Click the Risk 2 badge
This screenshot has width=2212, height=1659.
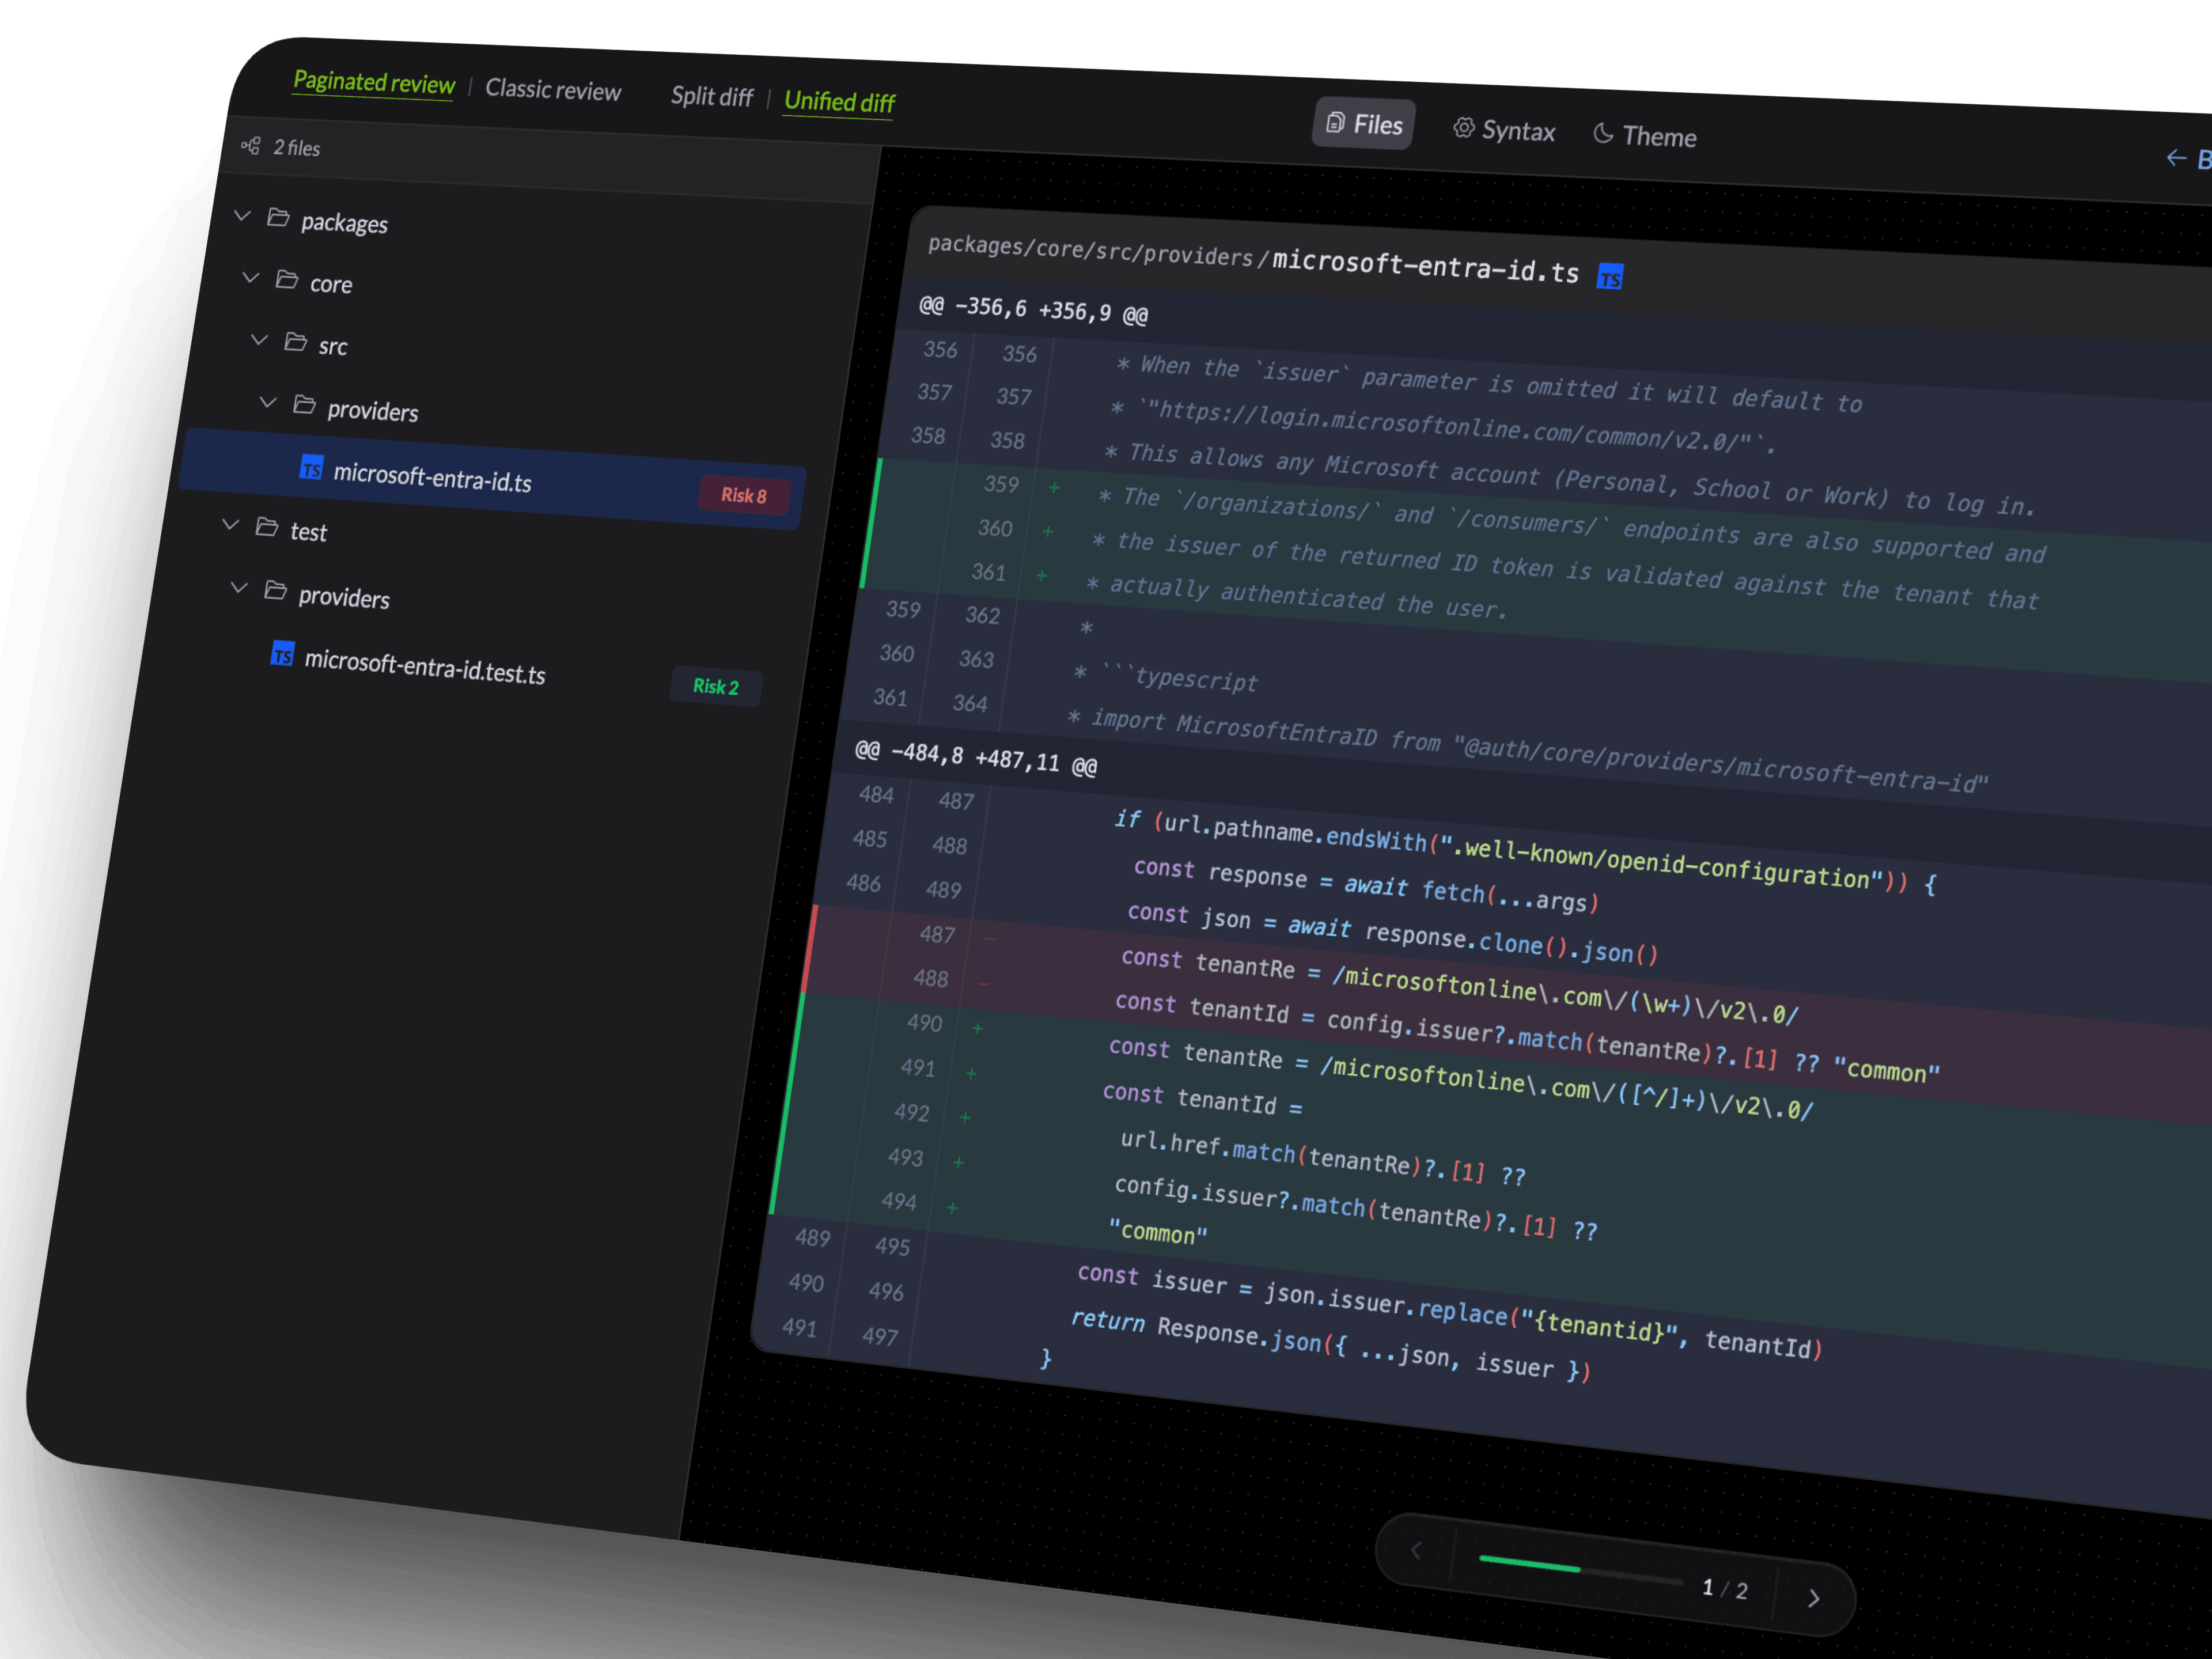pyautogui.click(x=716, y=686)
